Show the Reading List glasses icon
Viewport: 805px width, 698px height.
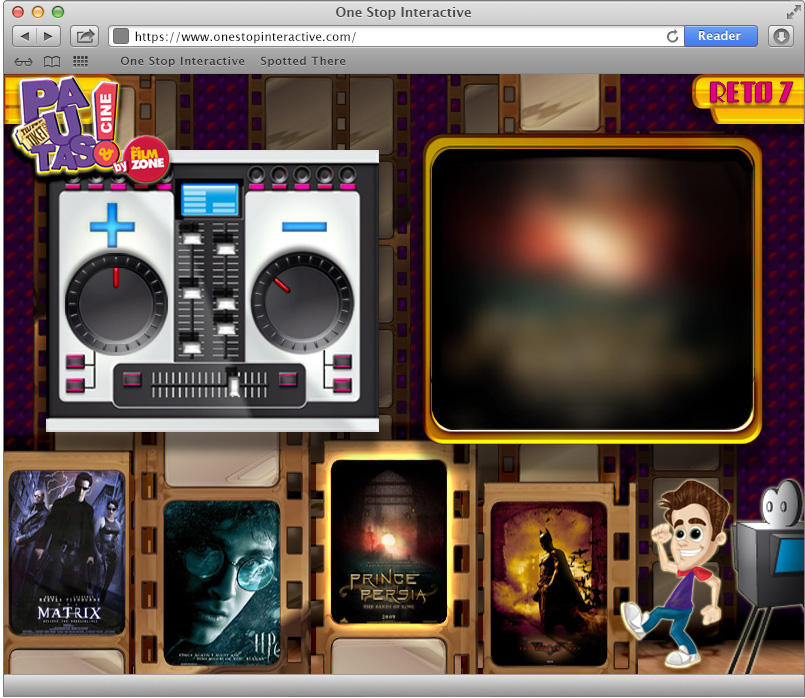pos(23,62)
